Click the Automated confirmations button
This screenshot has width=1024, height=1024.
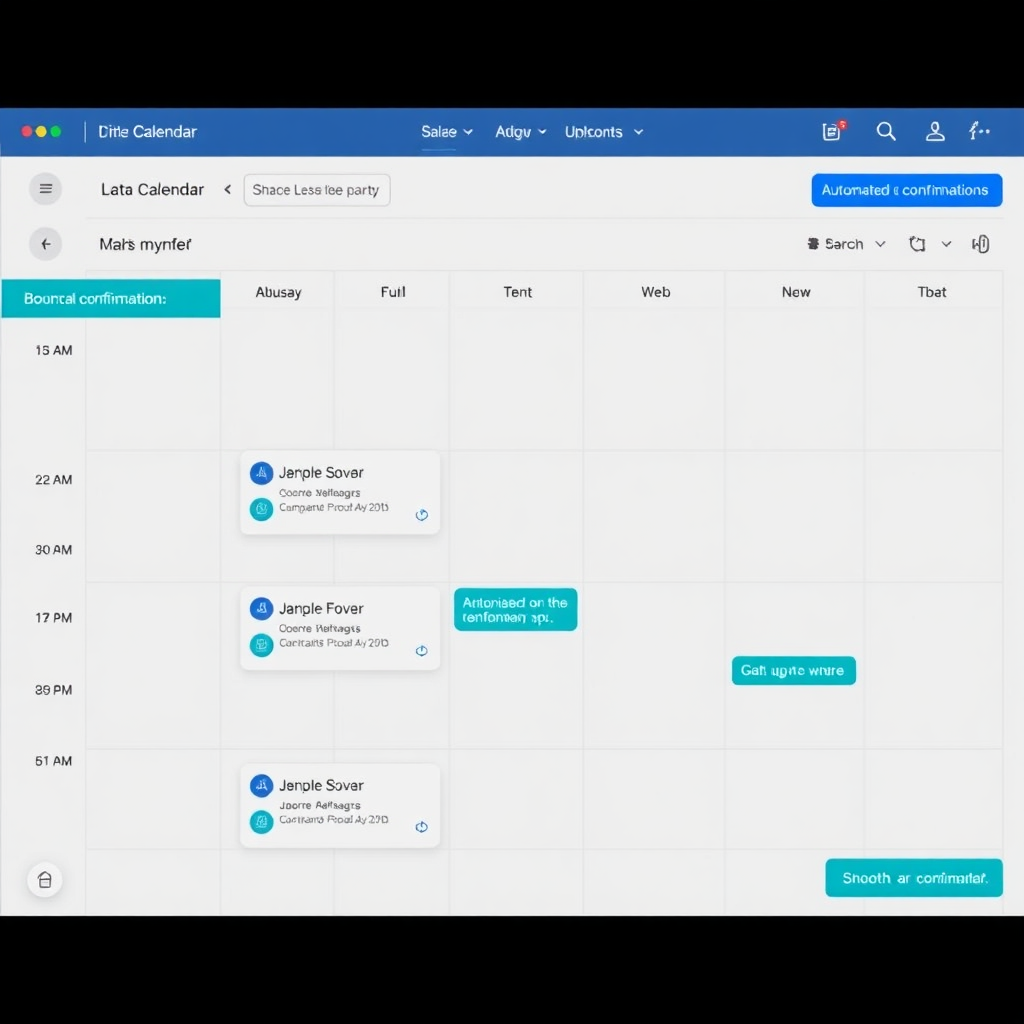click(x=906, y=190)
